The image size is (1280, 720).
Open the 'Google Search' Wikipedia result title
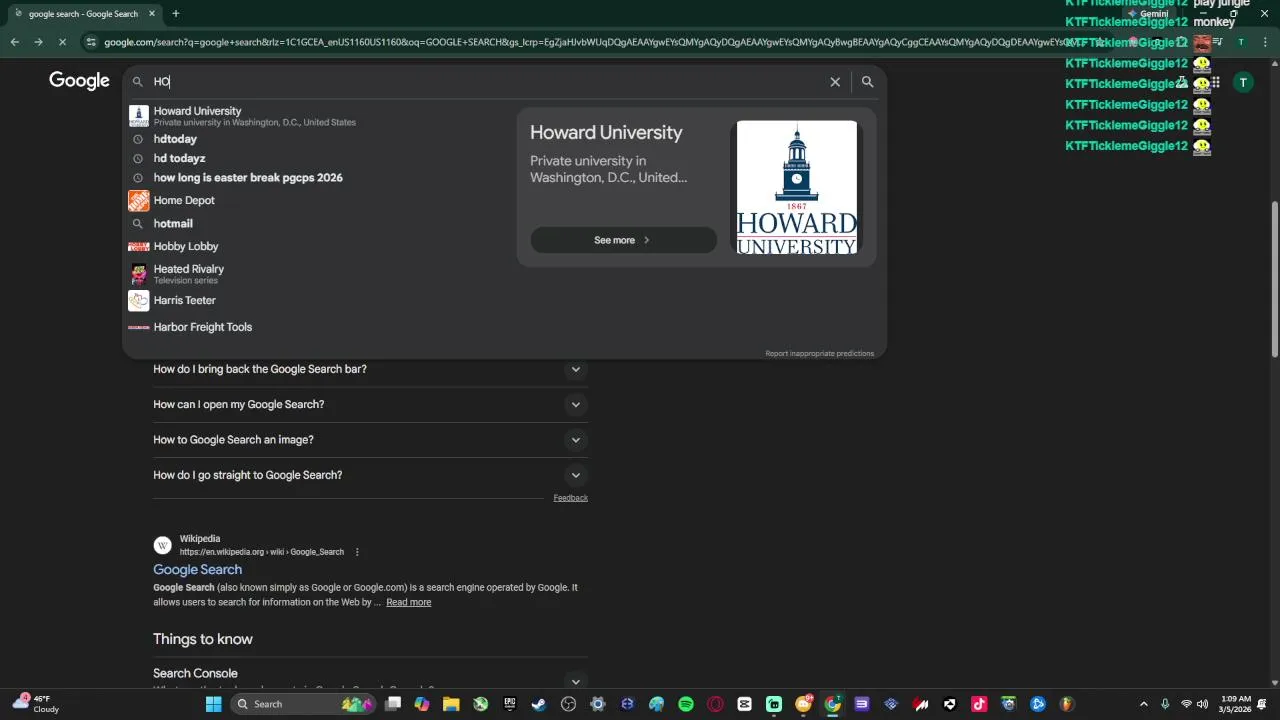(197, 569)
